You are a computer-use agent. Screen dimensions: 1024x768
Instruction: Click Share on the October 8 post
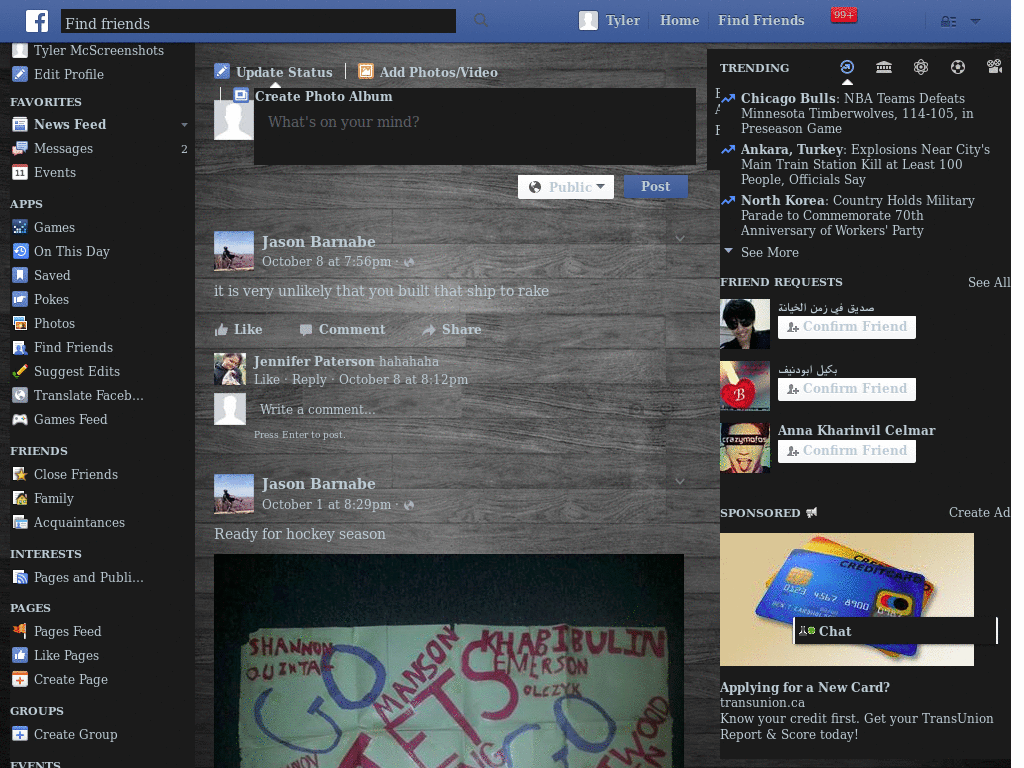(x=451, y=330)
